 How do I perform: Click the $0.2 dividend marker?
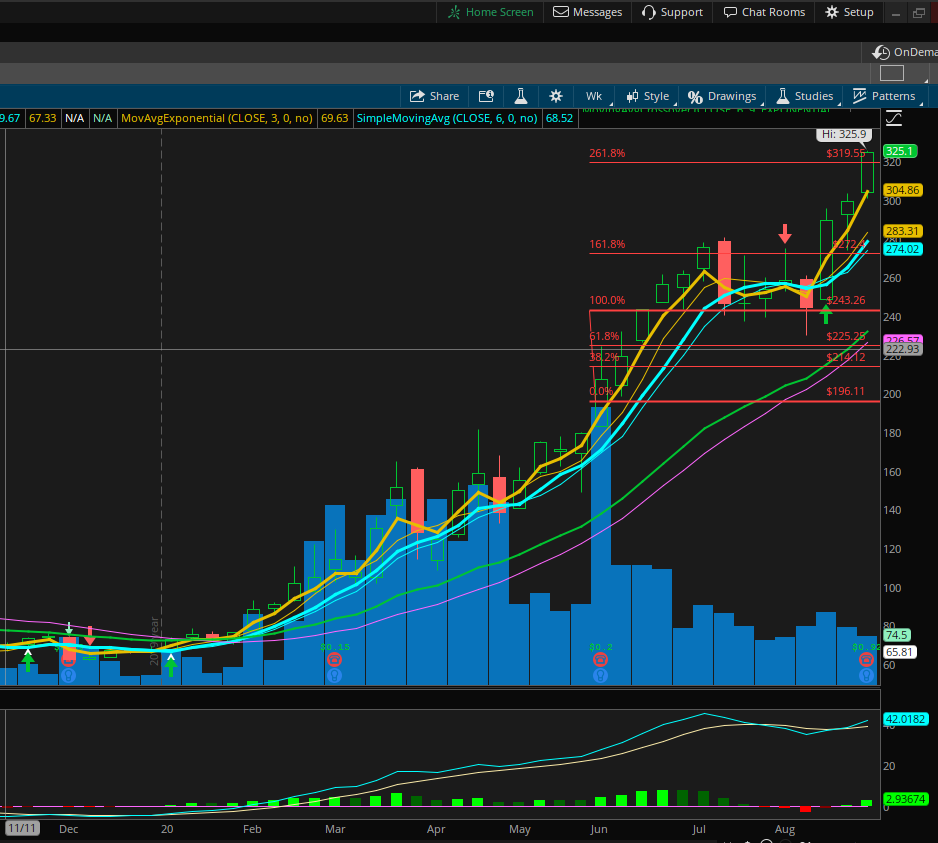(601, 647)
